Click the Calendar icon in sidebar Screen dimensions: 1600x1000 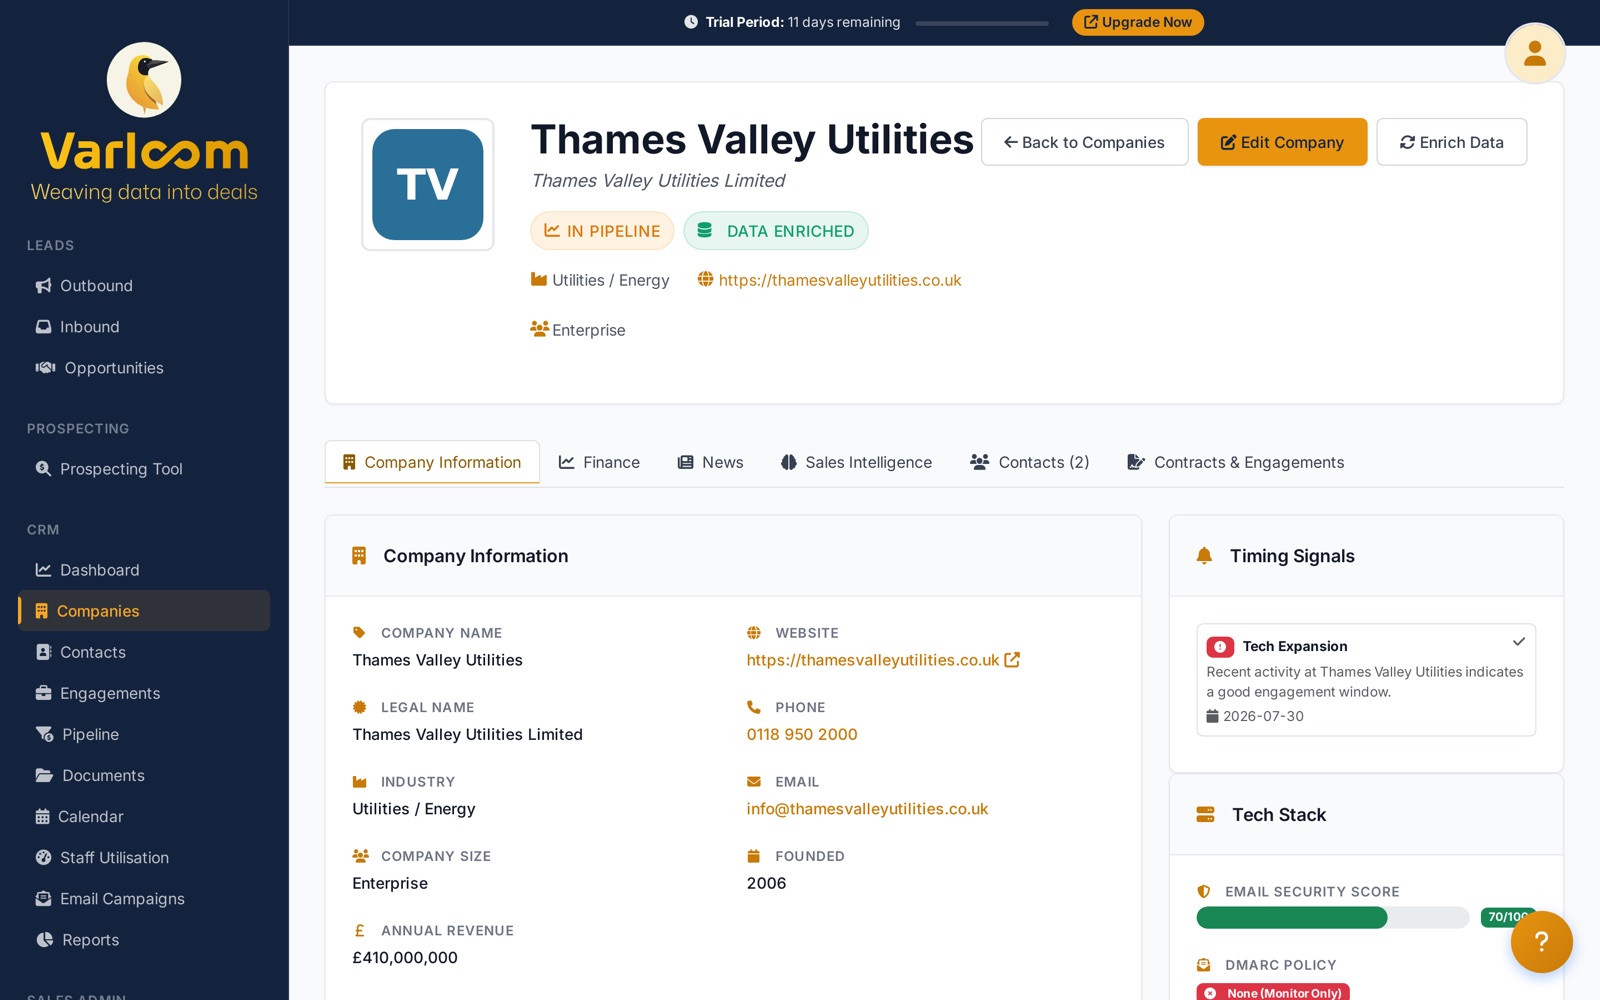[42, 817]
